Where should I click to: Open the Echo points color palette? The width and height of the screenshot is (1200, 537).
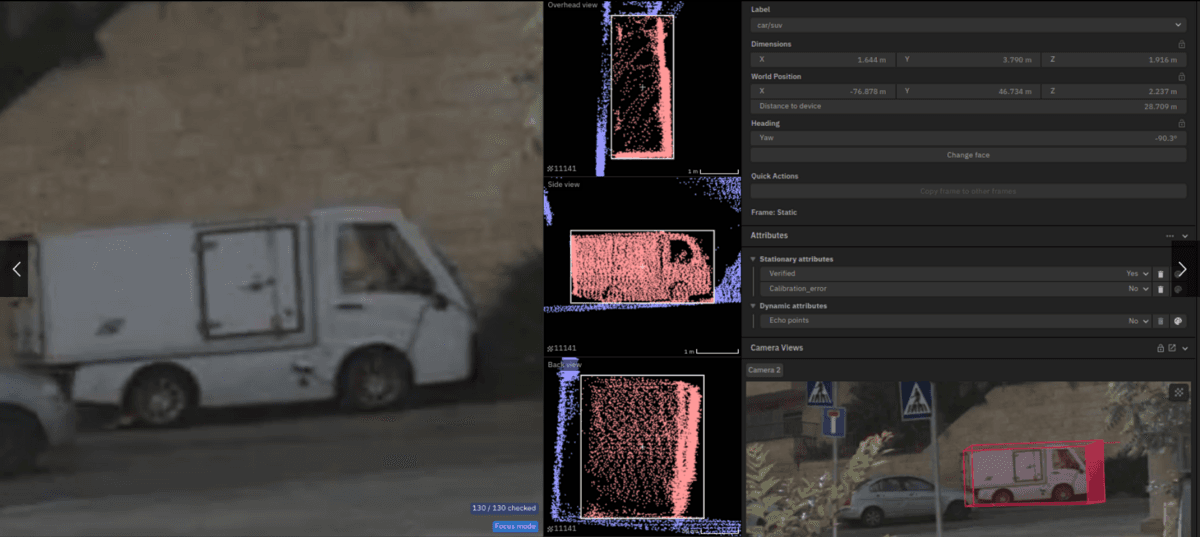(x=1178, y=321)
